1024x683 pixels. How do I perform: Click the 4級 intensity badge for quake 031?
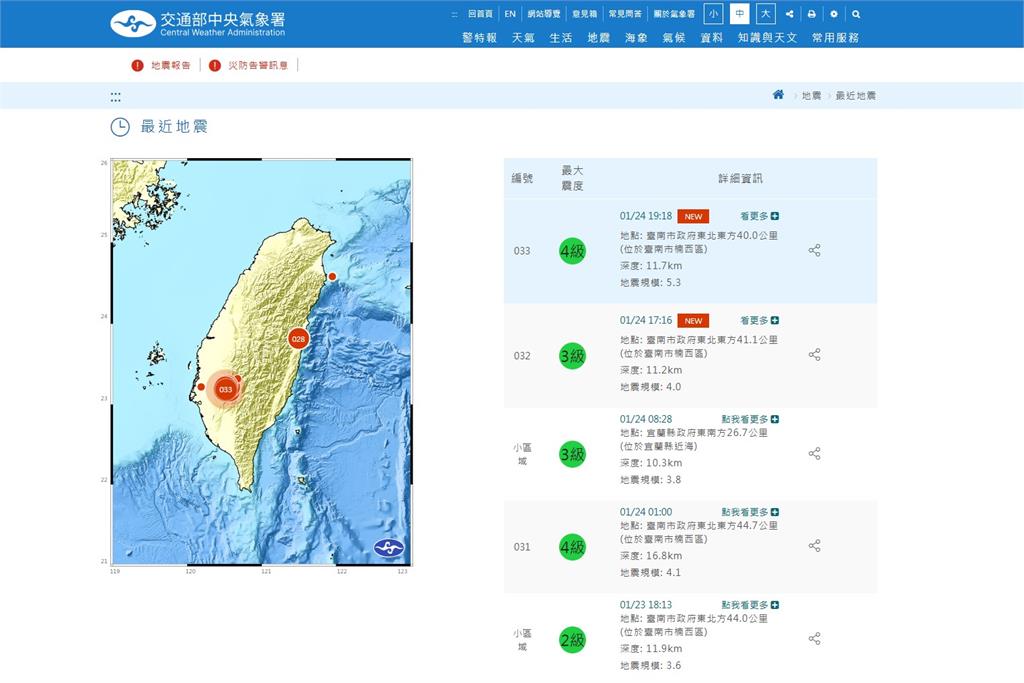pos(573,547)
